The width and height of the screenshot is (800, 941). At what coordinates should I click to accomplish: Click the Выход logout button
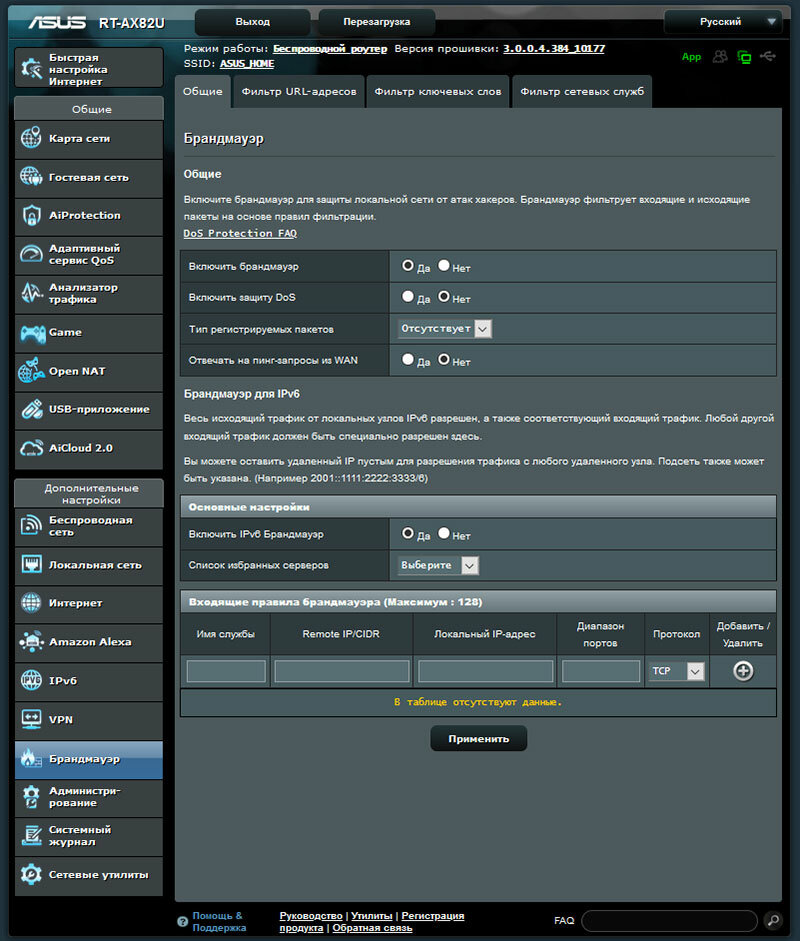point(253,22)
